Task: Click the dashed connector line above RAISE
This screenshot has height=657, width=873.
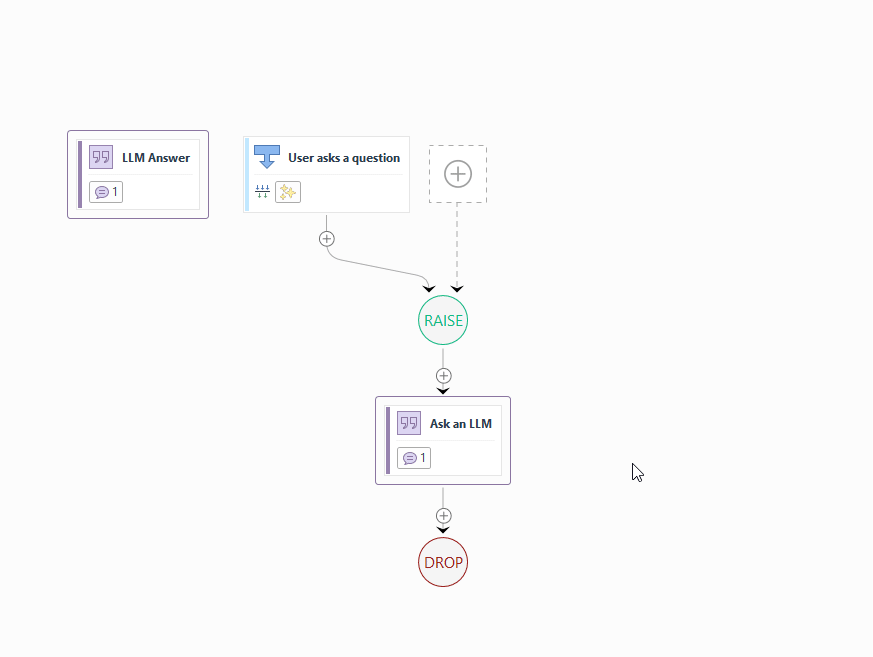Action: [457, 245]
